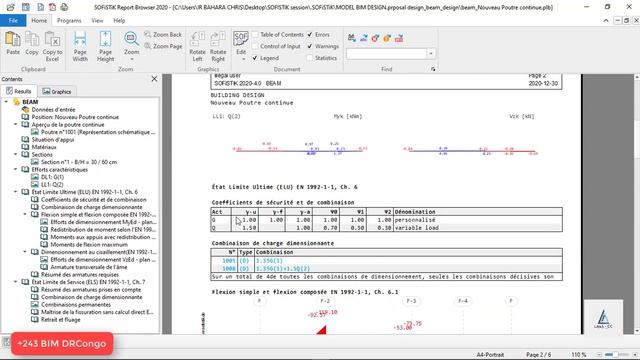The height and width of the screenshot is (360, 640).
Task: Switch to the Home ribbon tab
Action: (x=39, y=20)
